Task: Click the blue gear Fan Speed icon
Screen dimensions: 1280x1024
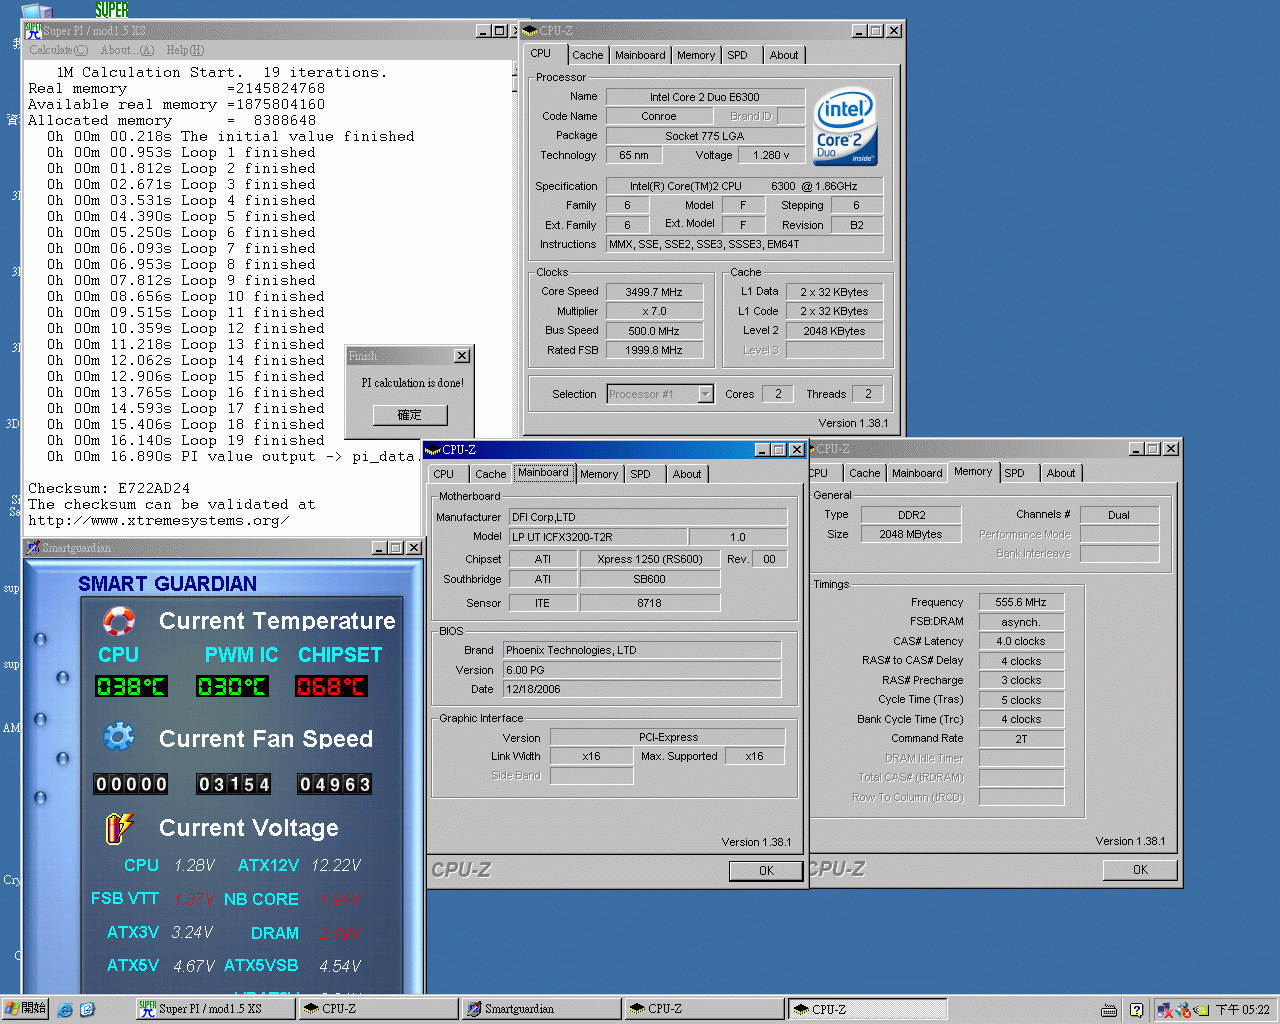Action: click(x=119, y=738)
